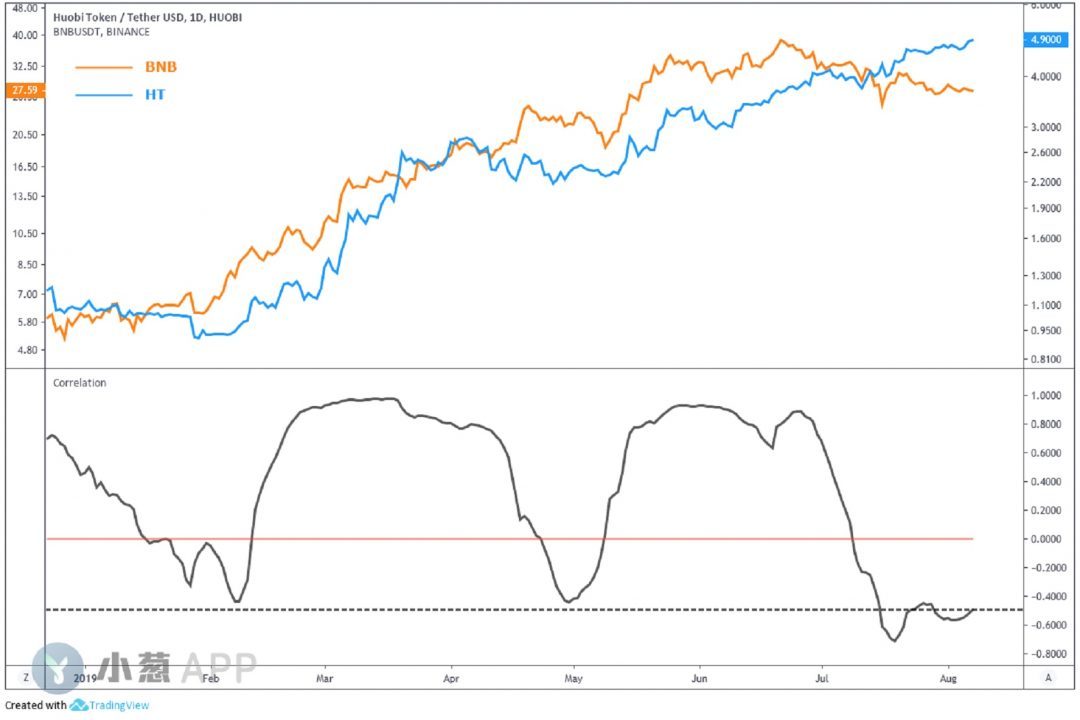Open the Created with TradingView link
1080x720 pixels.
[x=77, y=706]
